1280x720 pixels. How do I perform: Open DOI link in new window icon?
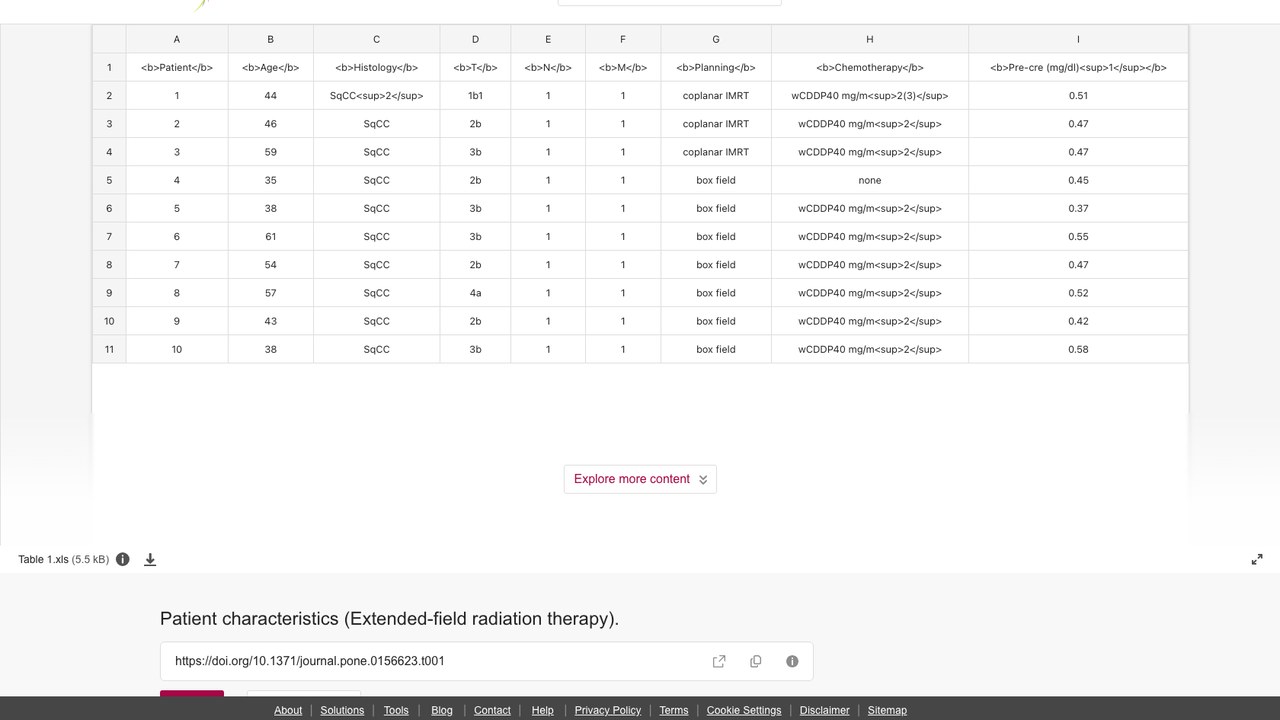(719, 661)
